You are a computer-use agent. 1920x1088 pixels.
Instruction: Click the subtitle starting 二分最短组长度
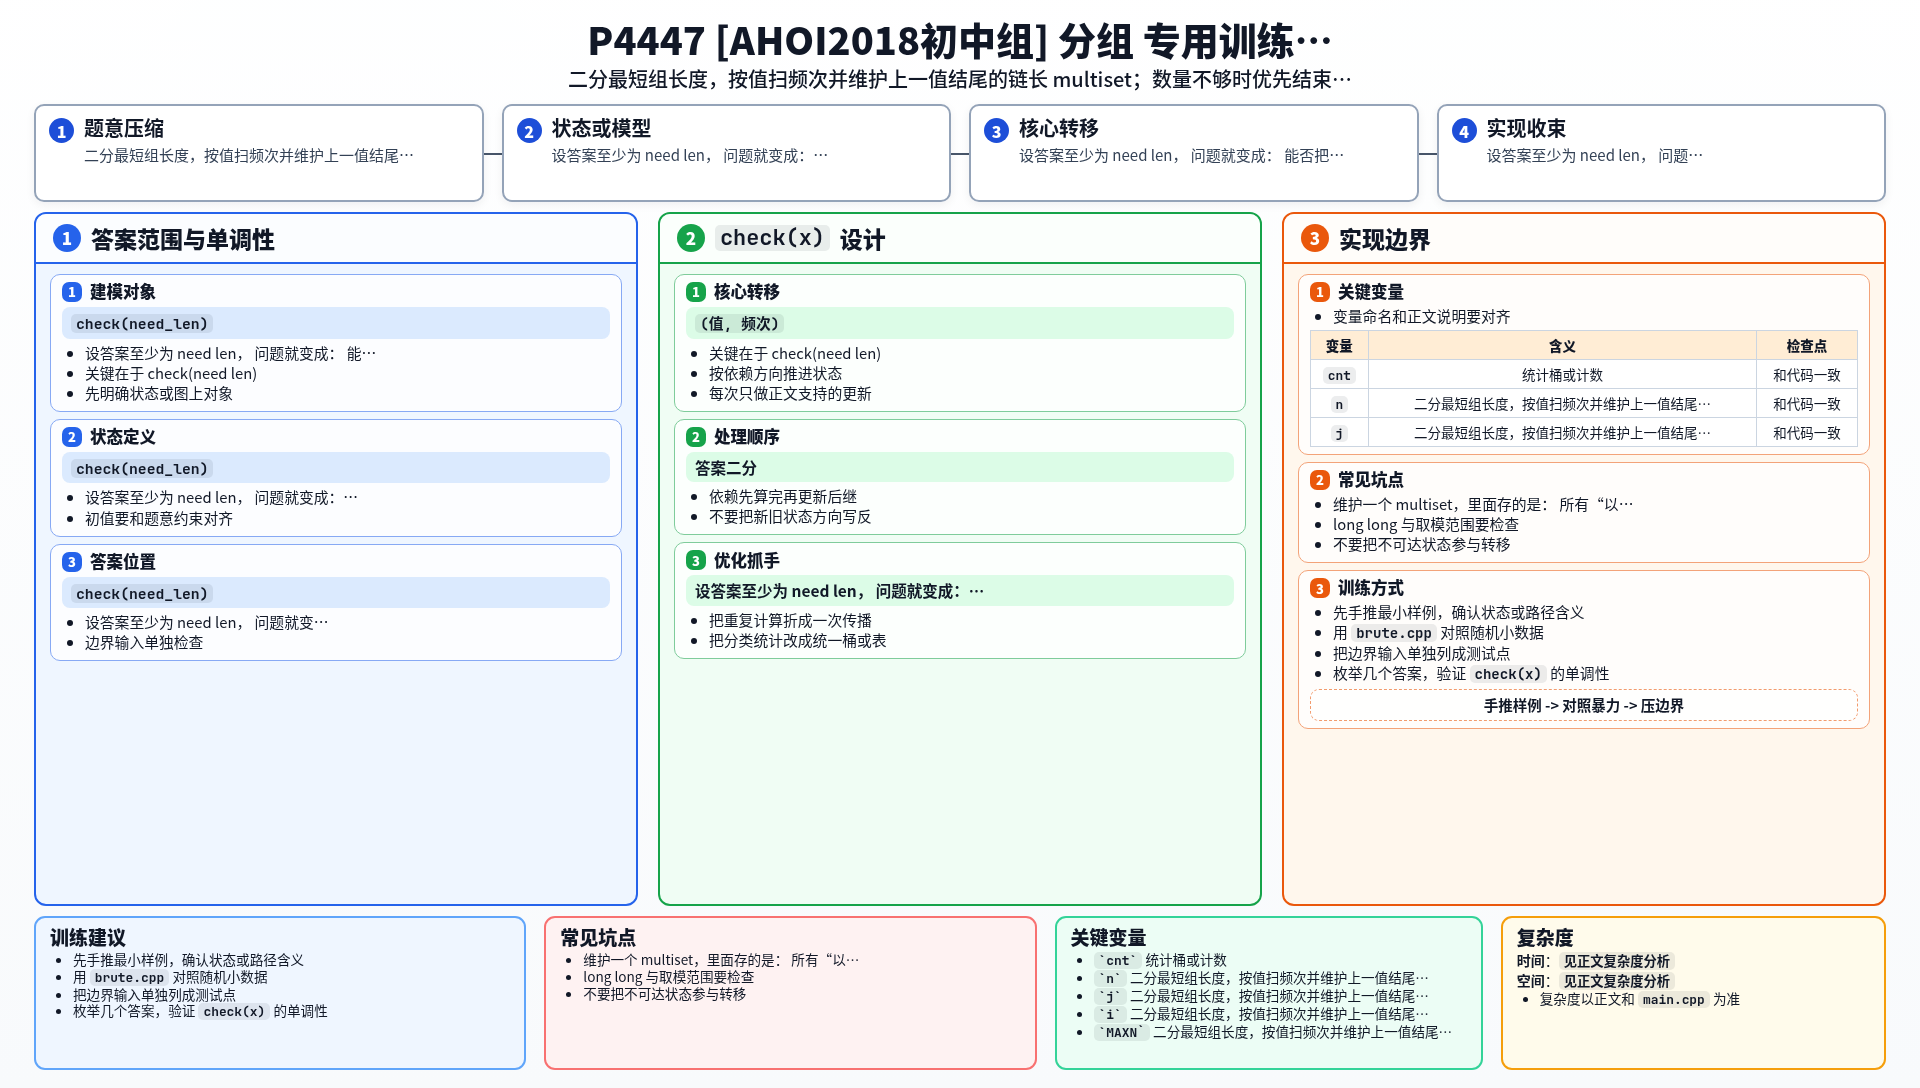coord(960,79)
